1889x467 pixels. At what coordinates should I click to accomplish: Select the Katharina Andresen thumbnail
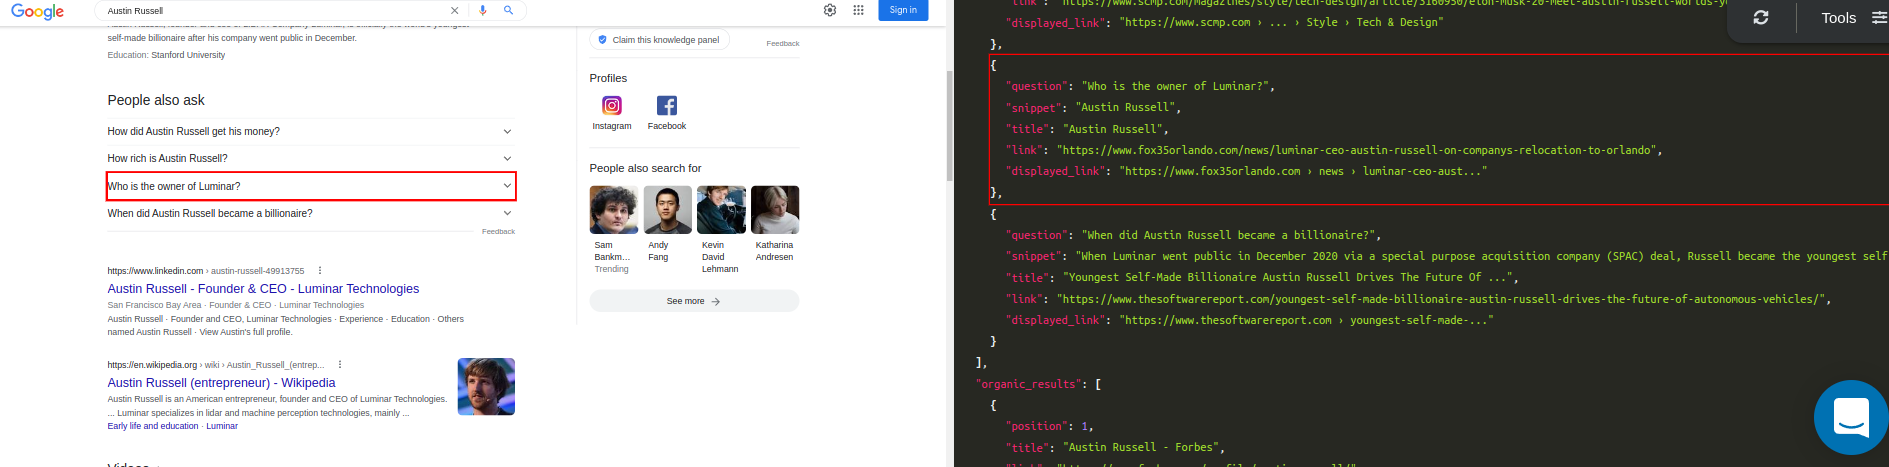click(775, 210)
